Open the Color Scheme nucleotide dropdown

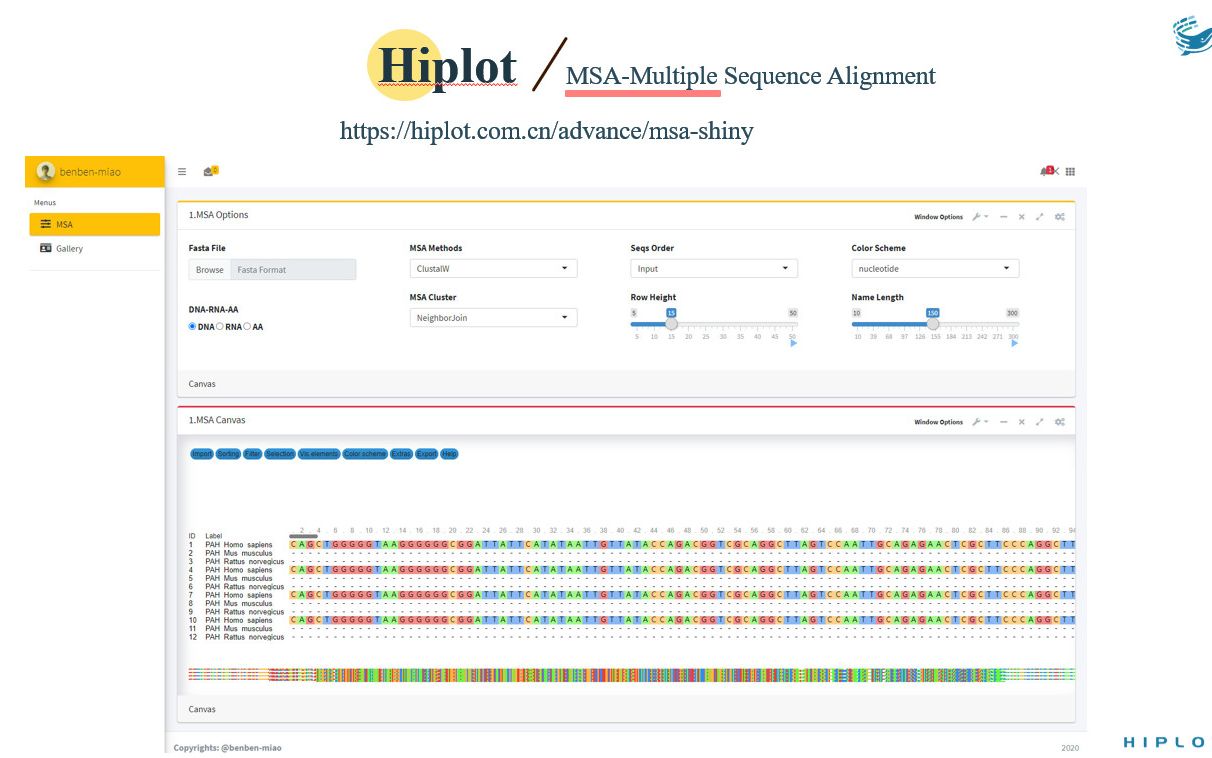[935, 269]
